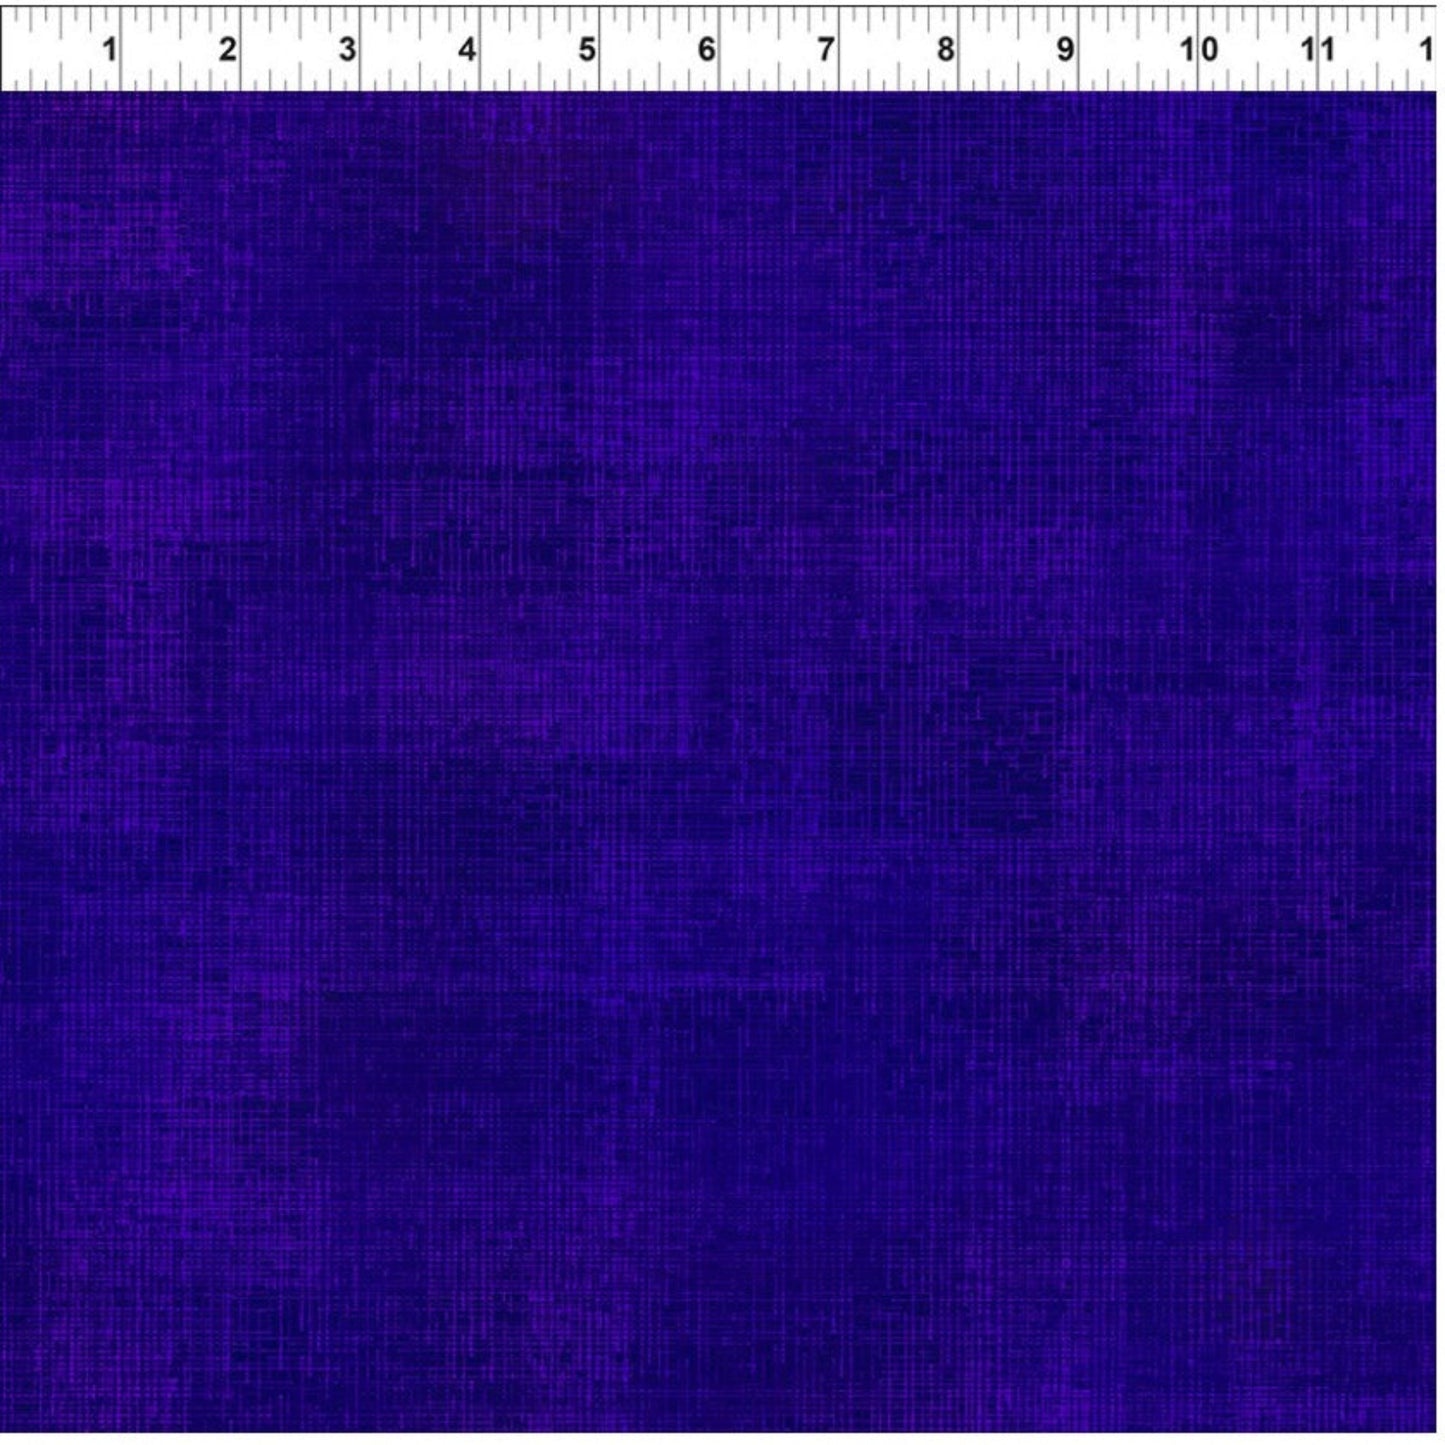Click the ruler midpoint between 10 and 11
This screenshot has height=1445, width=1445.
coord(1258,49)
